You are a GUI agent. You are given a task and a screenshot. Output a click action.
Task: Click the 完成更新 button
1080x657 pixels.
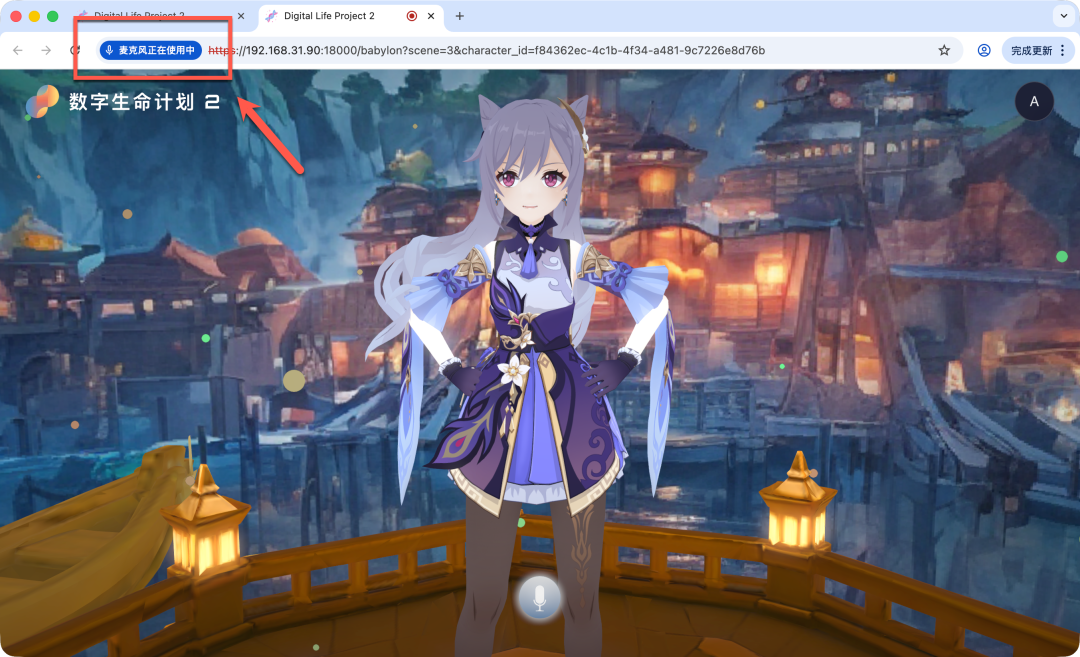pyautogui.click(x=1031, y=50)
